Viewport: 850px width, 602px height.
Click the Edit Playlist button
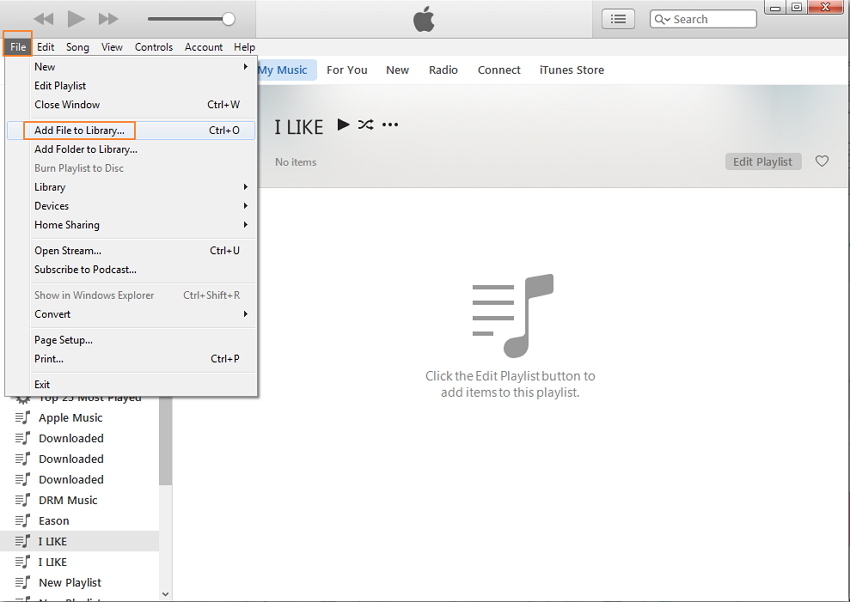[762, 161]
